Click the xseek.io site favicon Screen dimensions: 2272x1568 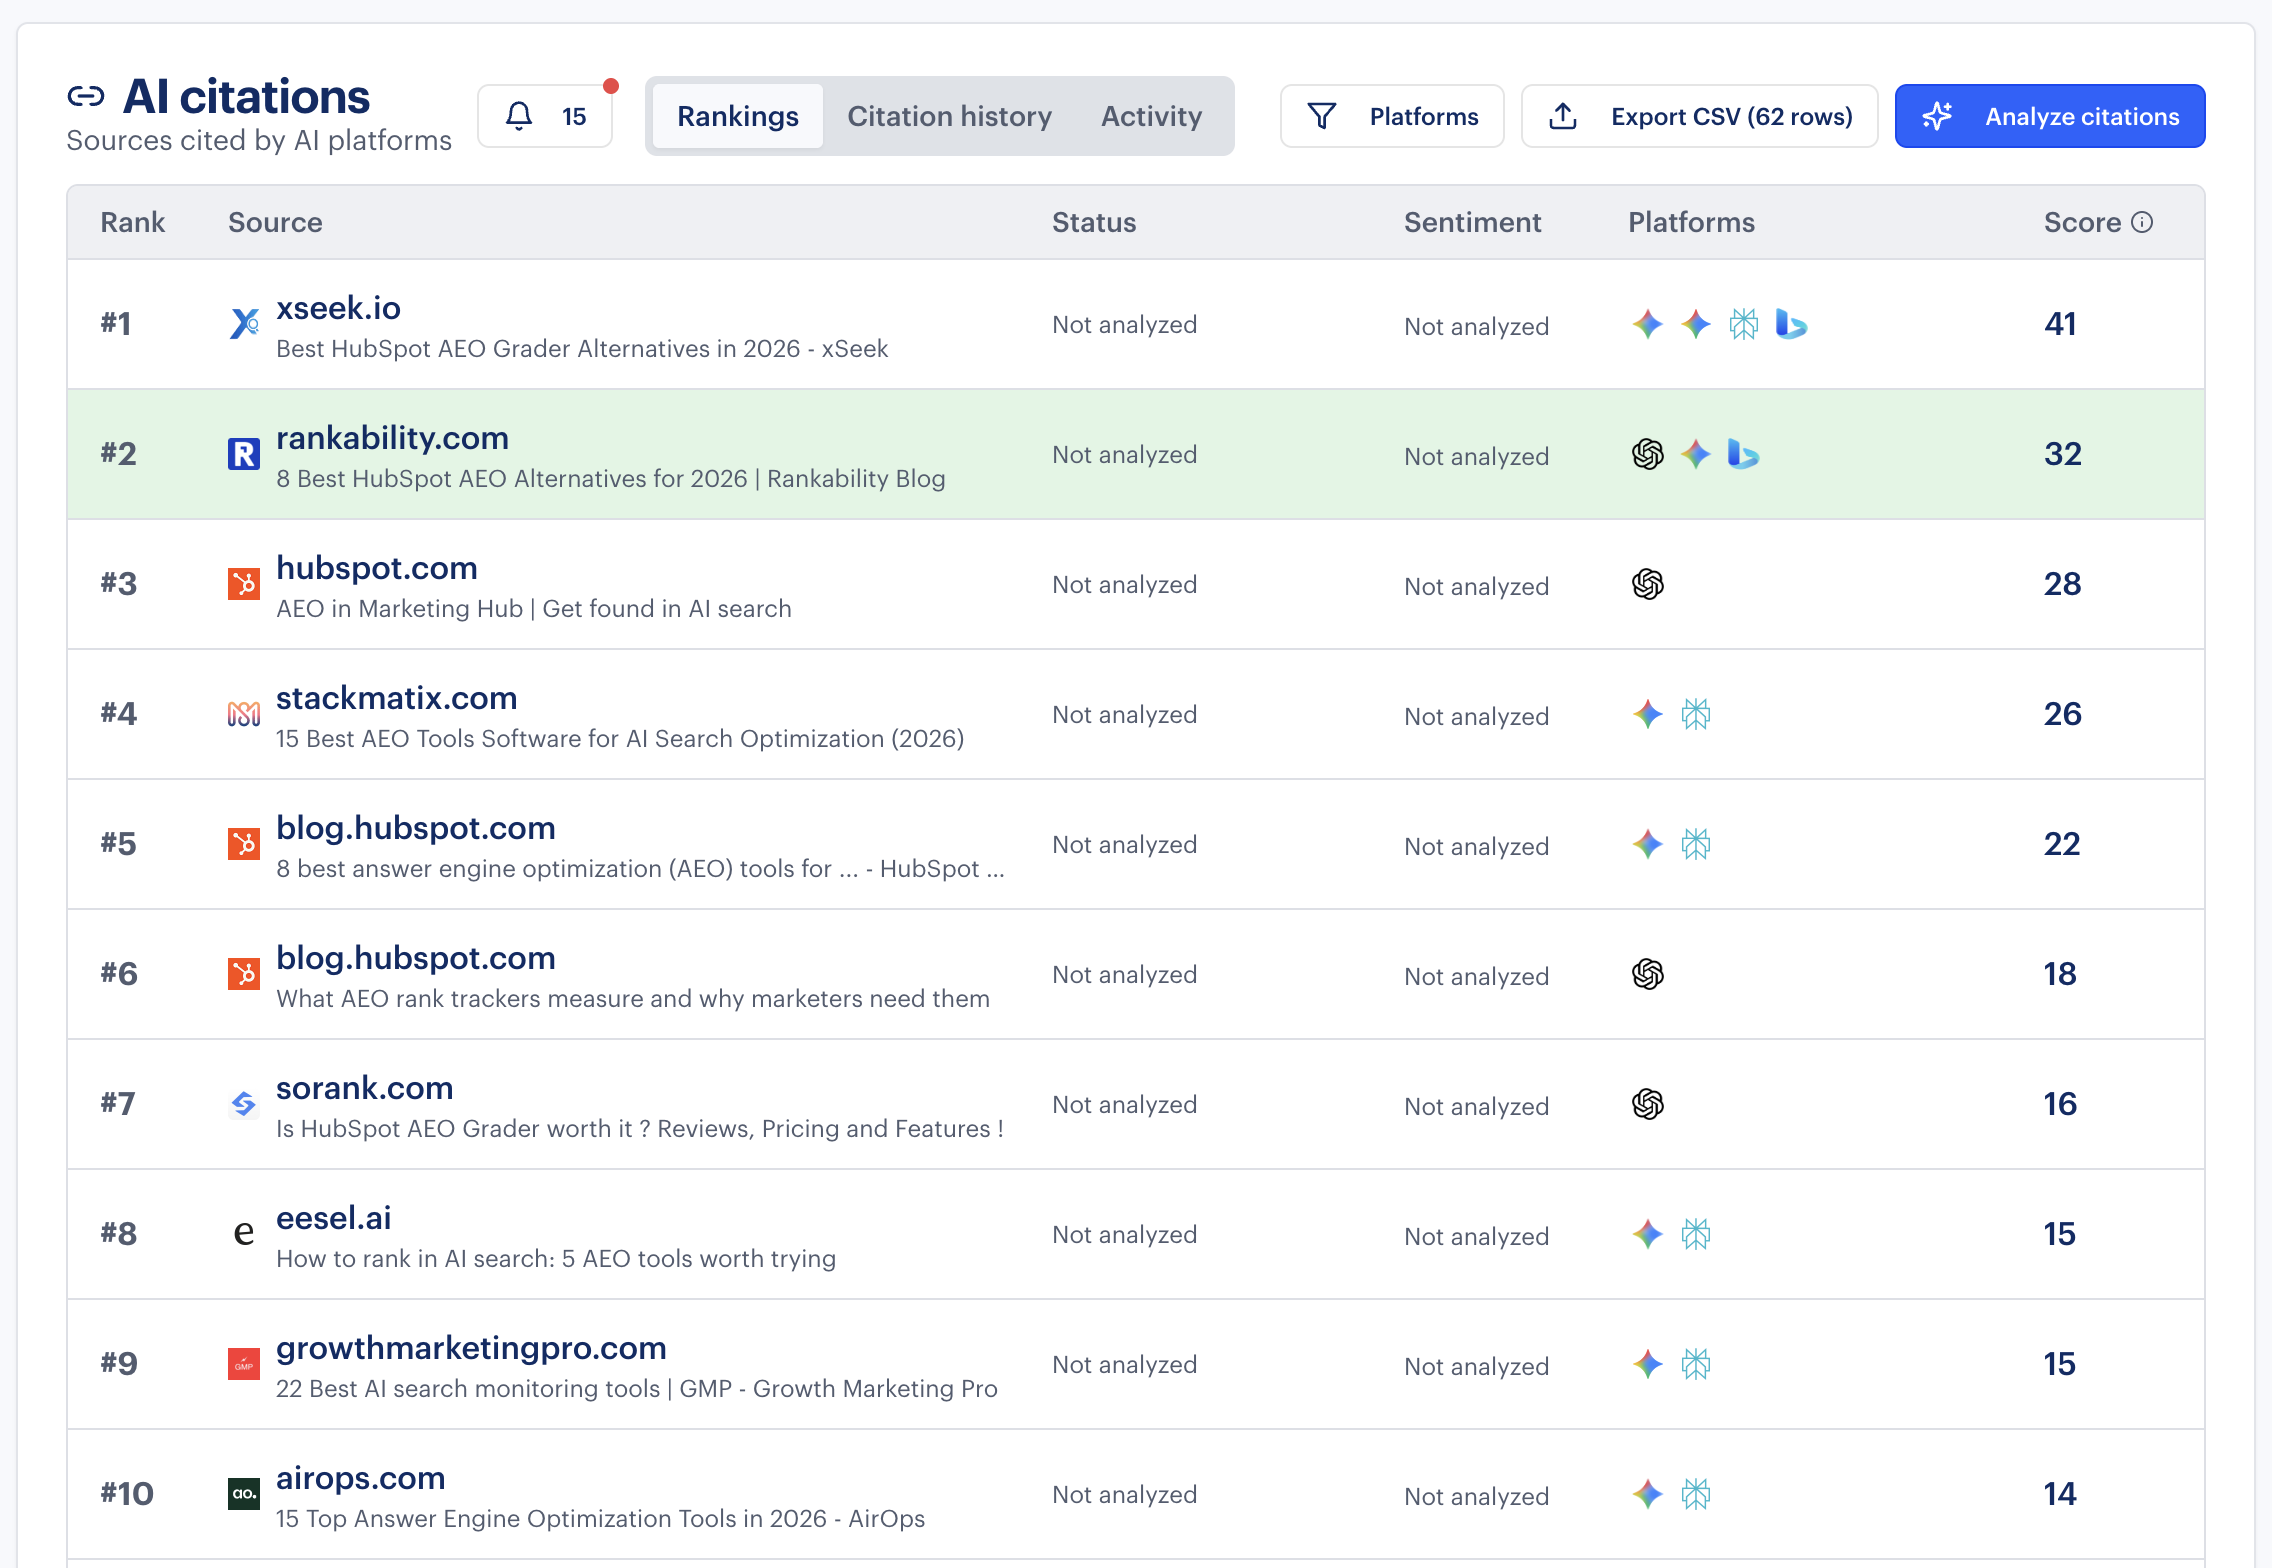243,324
